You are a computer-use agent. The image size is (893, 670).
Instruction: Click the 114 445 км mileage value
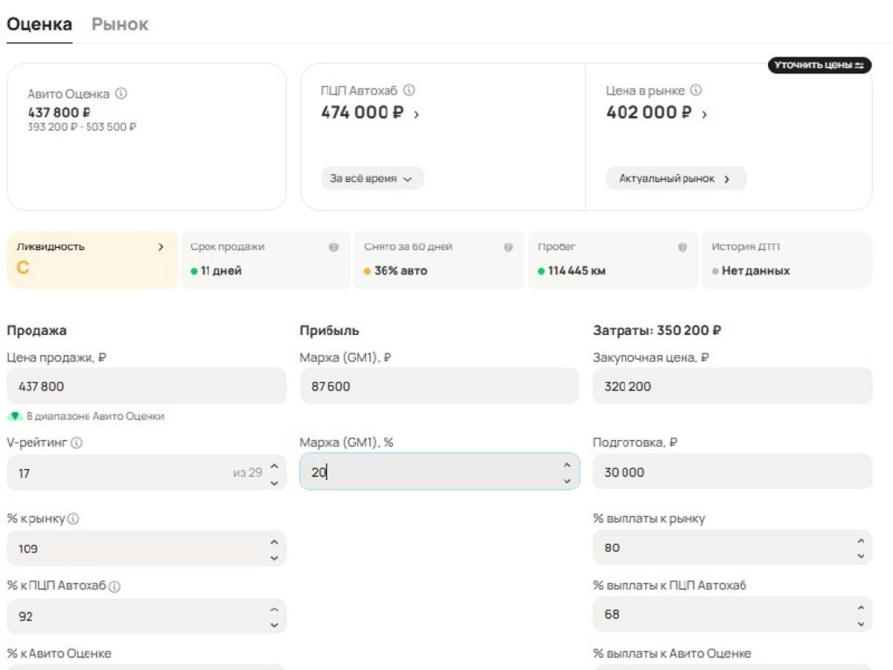pyautogui.click(x=576, y=271)
